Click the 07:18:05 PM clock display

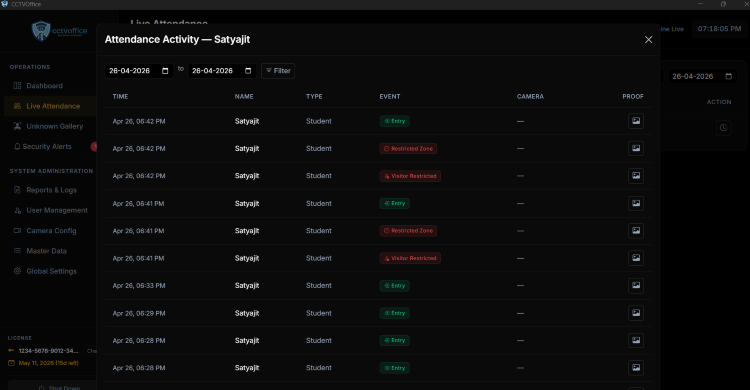click(719, 29)
